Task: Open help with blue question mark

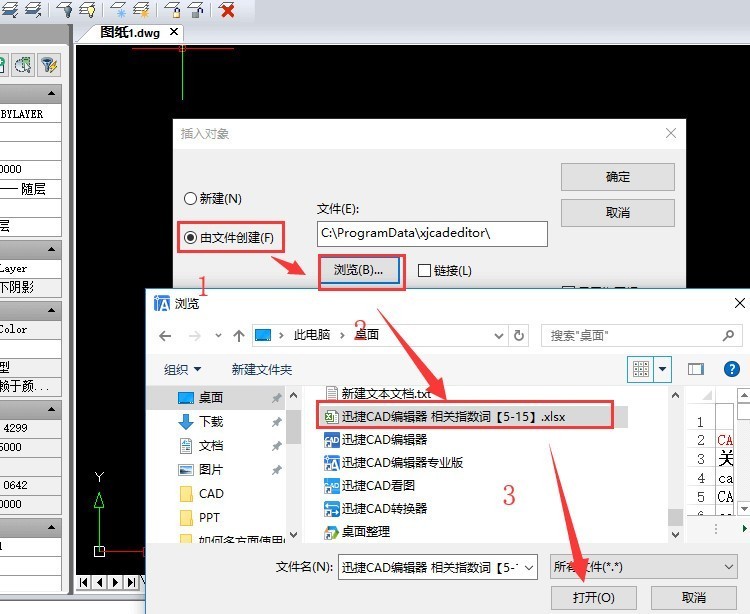Action: coord(732,369)
